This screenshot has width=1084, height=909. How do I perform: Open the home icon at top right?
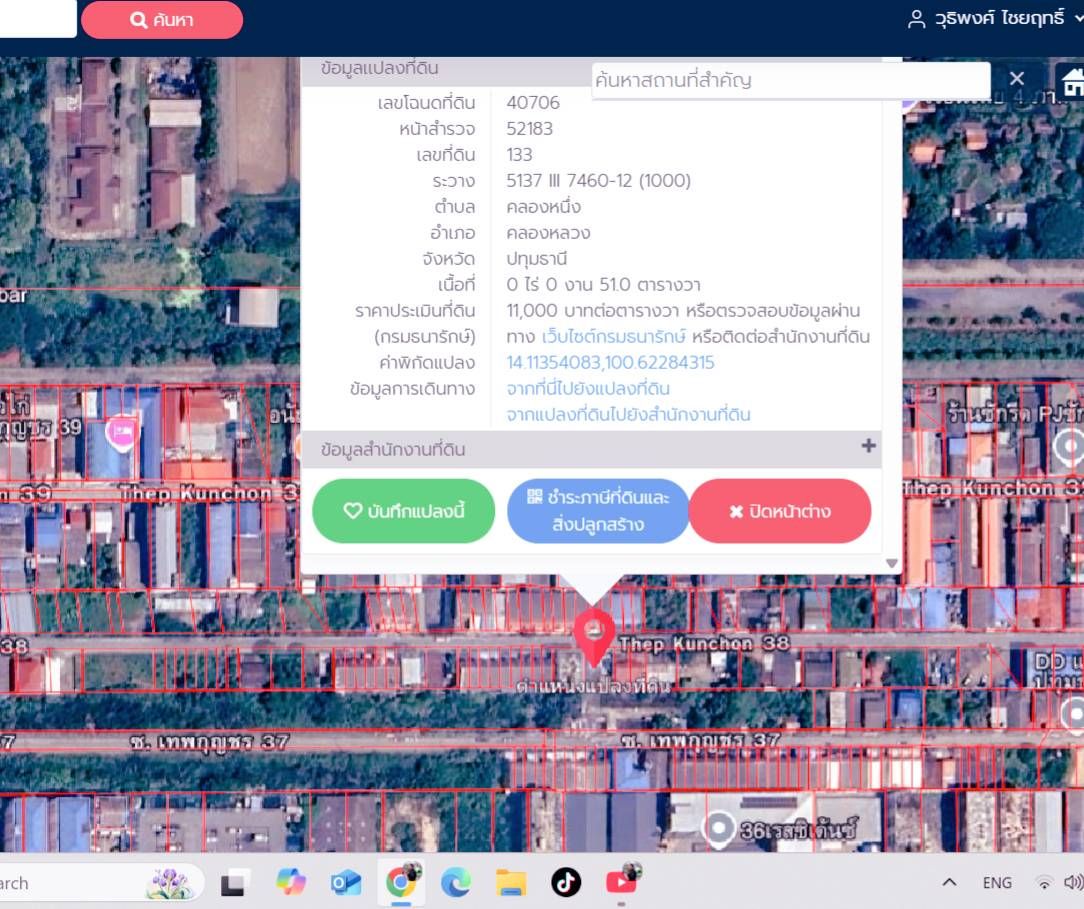tap(1073, 81)
